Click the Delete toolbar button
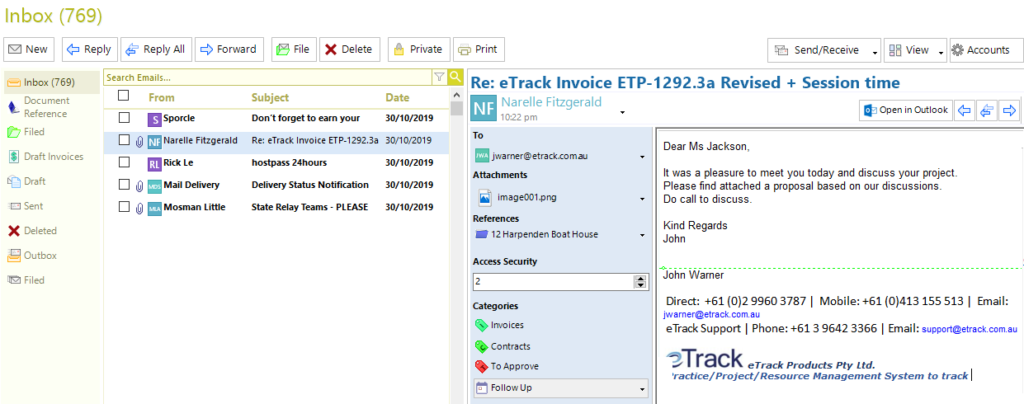 coord(349,50)
